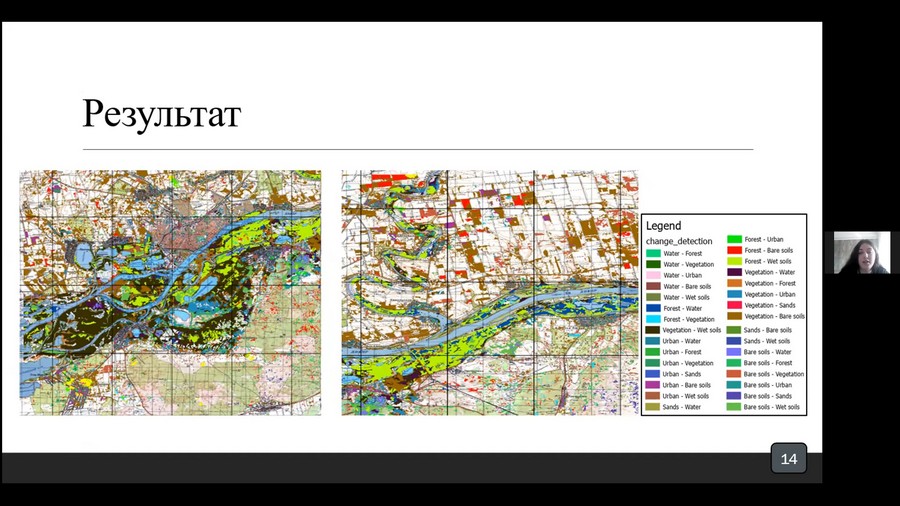This screenshot has height=506, width=900.
Task: Click the slide number 14 badge
Action: 788,459
